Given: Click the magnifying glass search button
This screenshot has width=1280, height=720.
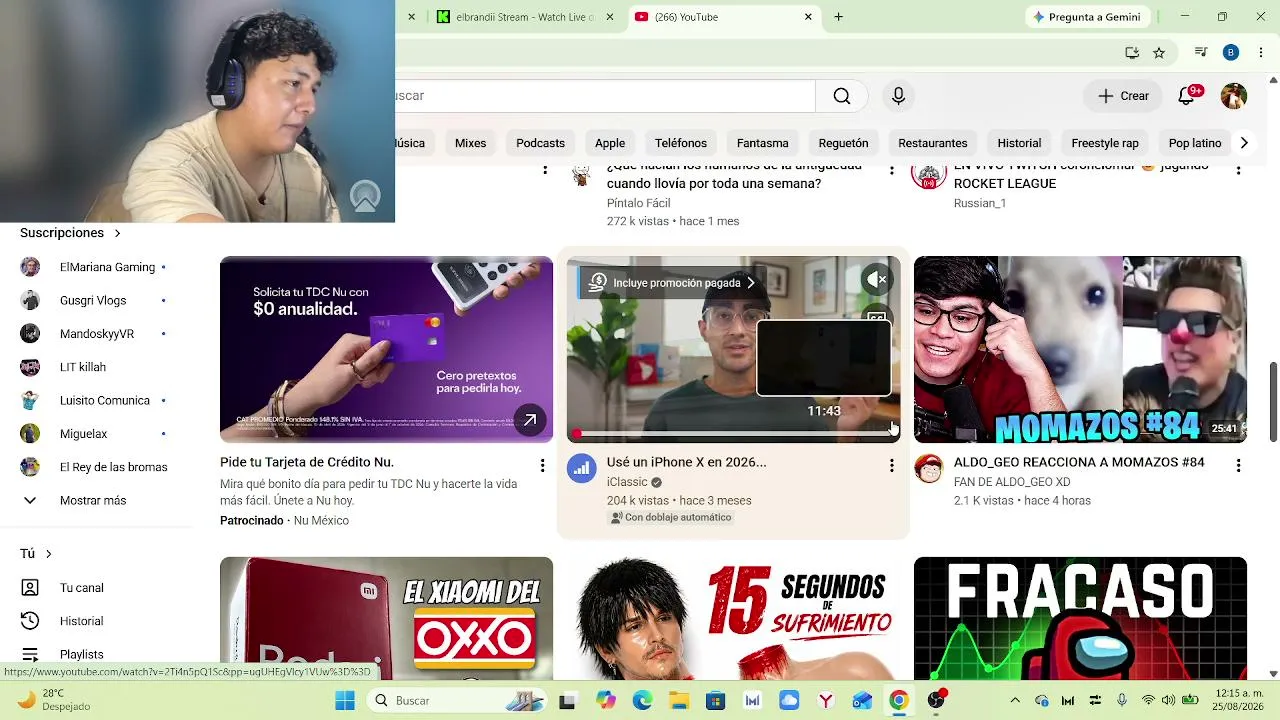Looking at the screenshot, I should point(842,96).
